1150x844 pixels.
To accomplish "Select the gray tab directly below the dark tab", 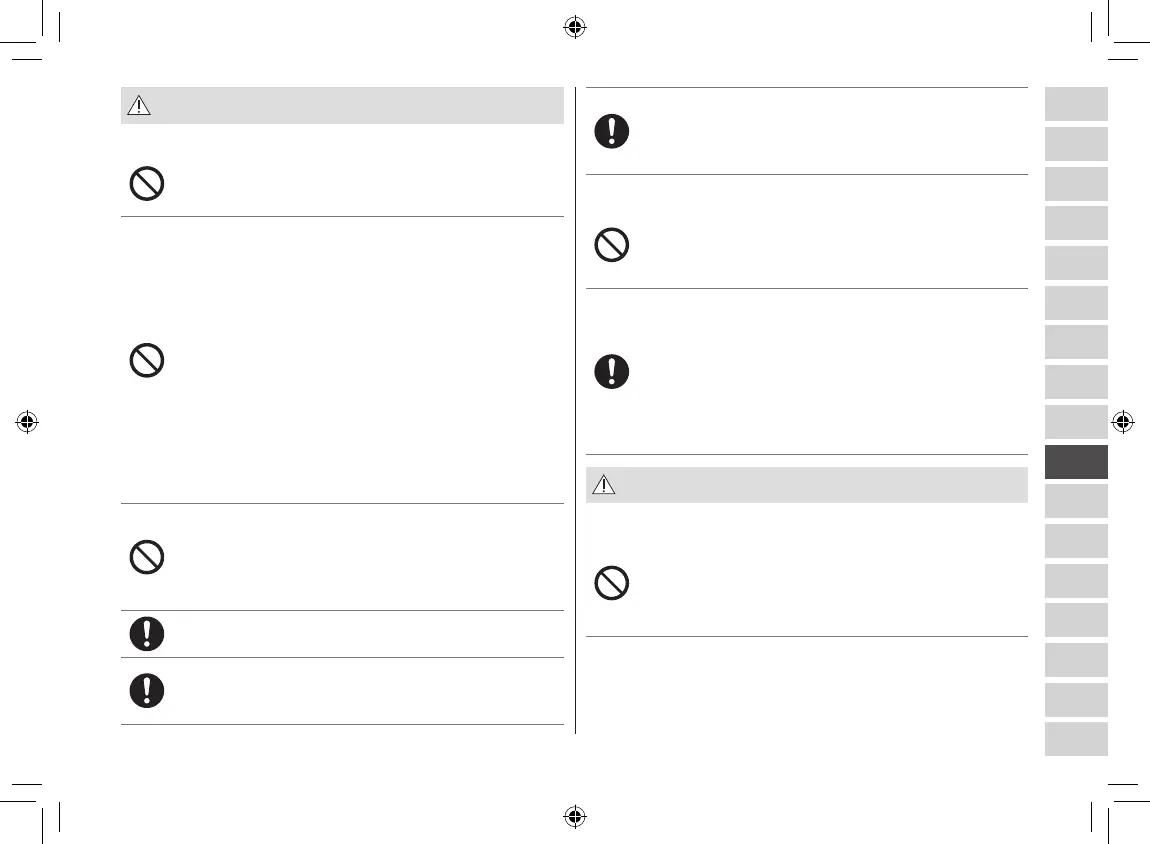I will pos(1076,501).
